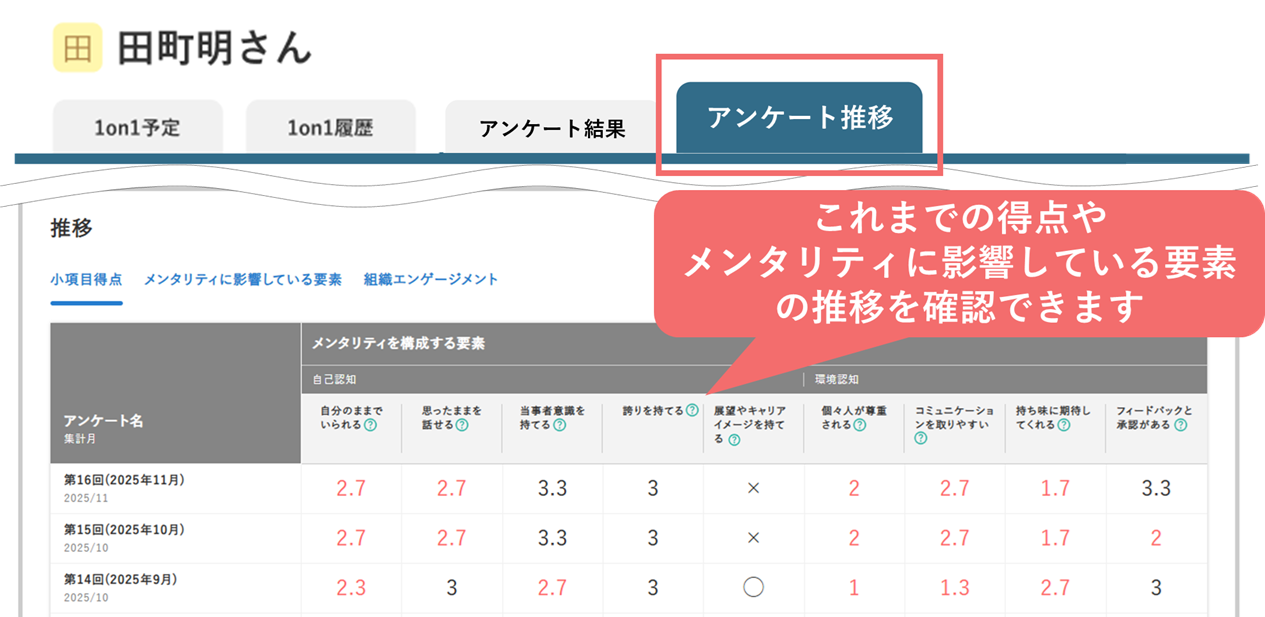Image resolution: width=1265 pixels, height=617 pixels.
Task: Click 第15回 score 3 for 誇りを持てる
Action: tap(652, 538)
